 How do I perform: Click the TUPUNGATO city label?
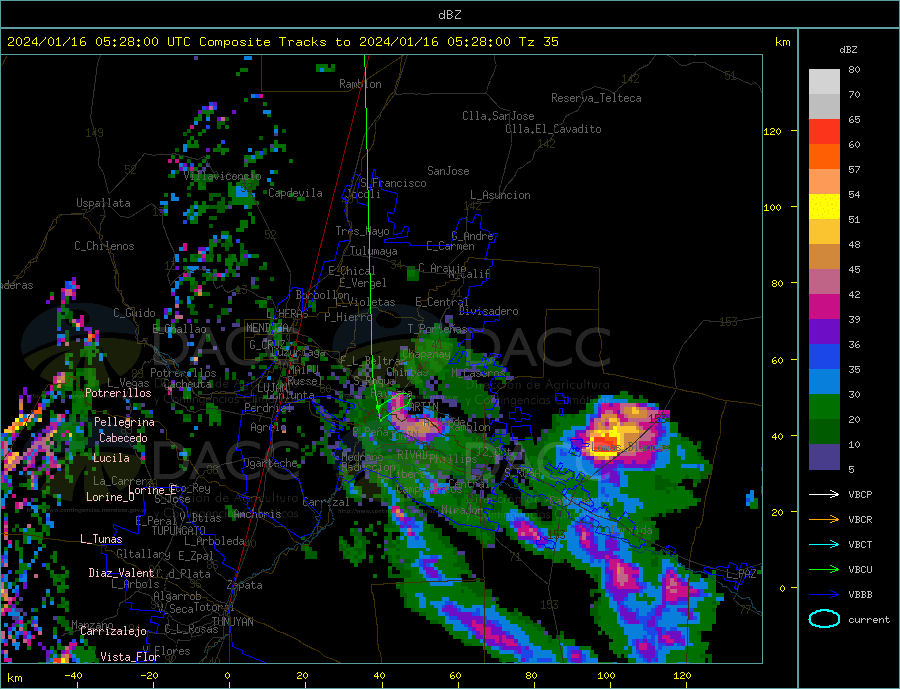coord(179,531)
